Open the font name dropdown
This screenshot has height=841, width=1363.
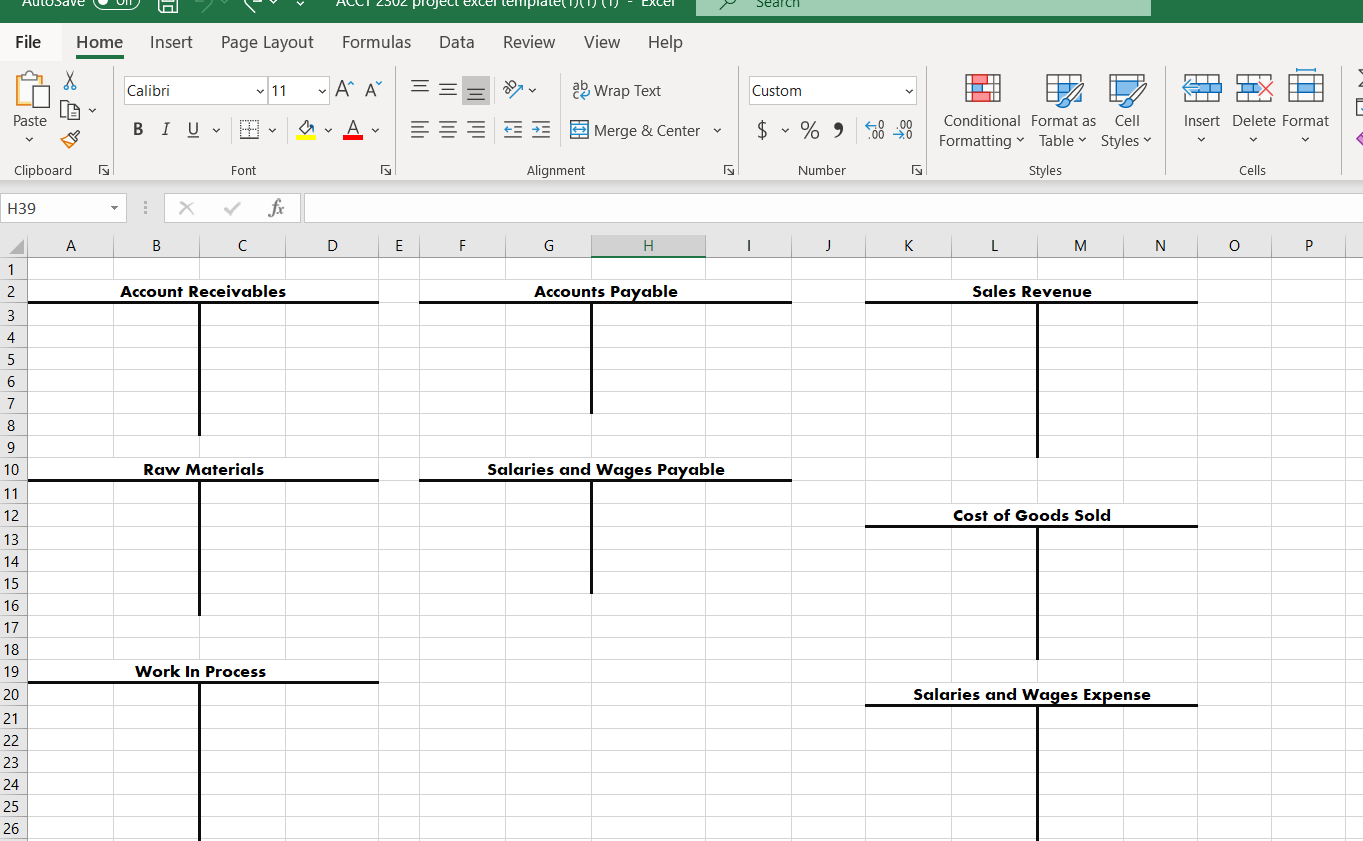pyautogui.click(x=259, y=90)
